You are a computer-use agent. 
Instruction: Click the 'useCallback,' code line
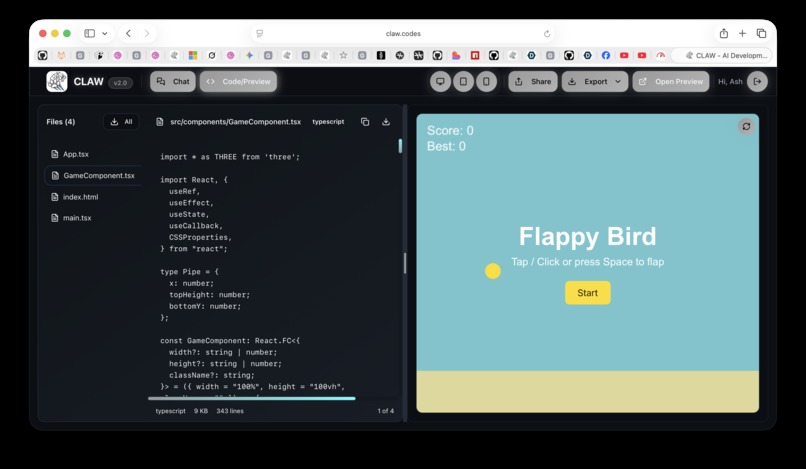tap(196, 226)
